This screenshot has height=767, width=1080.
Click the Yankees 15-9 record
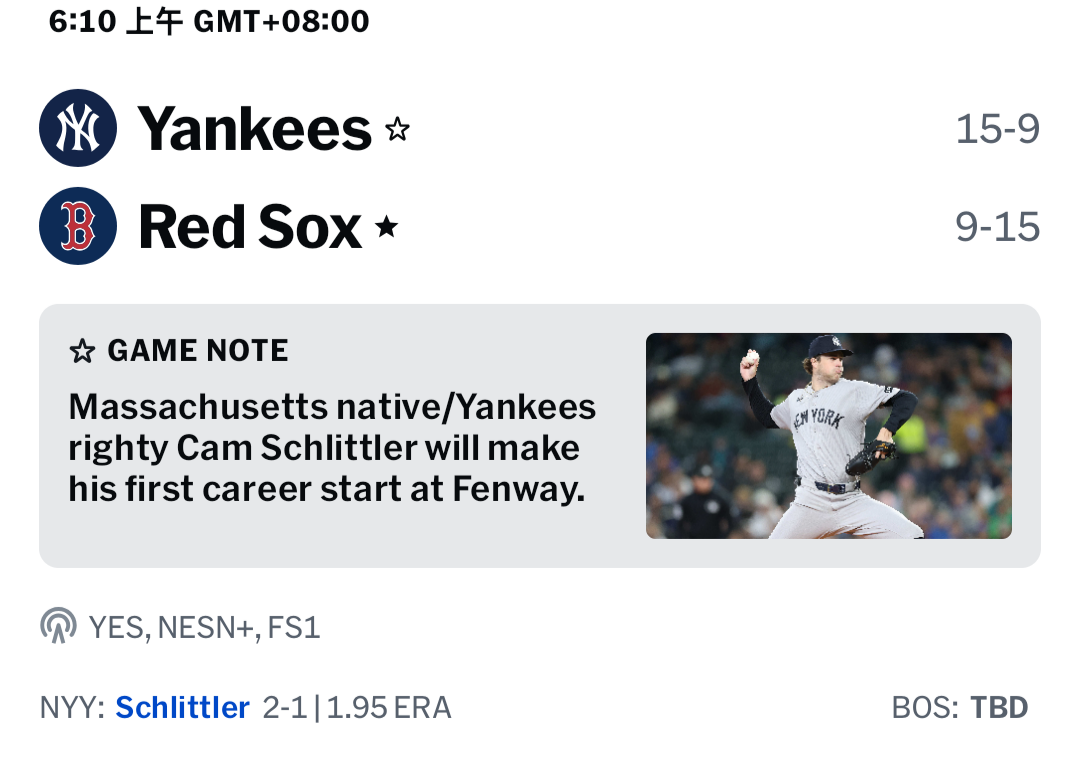coord(997,129)
